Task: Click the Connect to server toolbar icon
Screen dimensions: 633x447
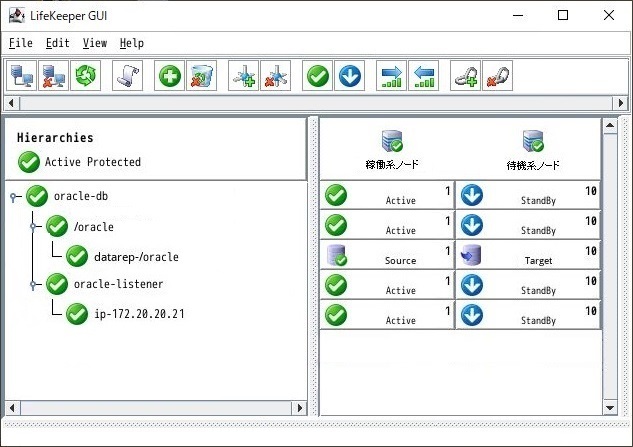Action: click(21, 76)
